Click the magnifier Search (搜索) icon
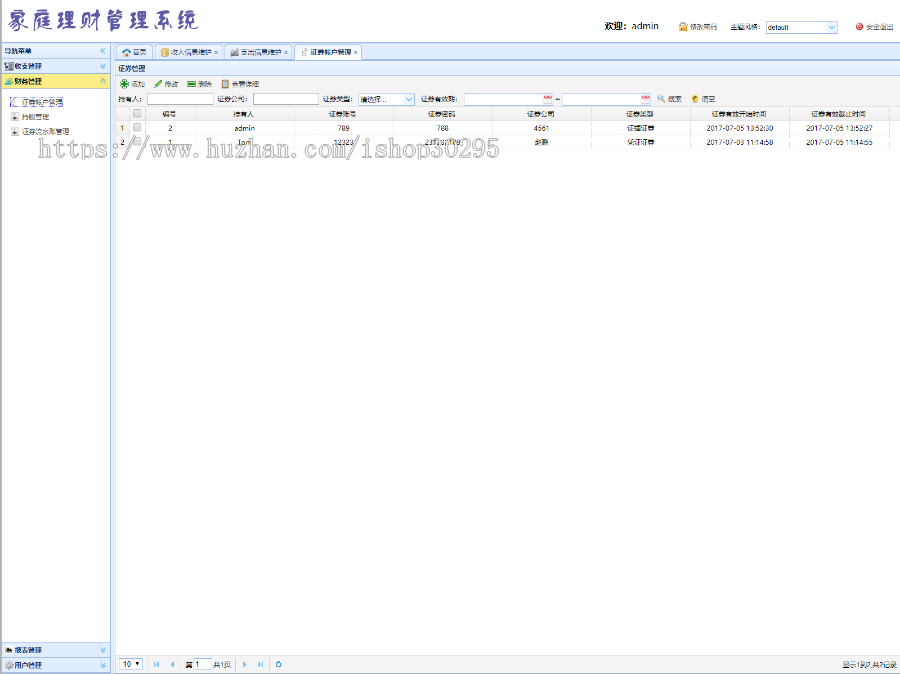This screenshot has height=674, width=900. coord(661,99)
